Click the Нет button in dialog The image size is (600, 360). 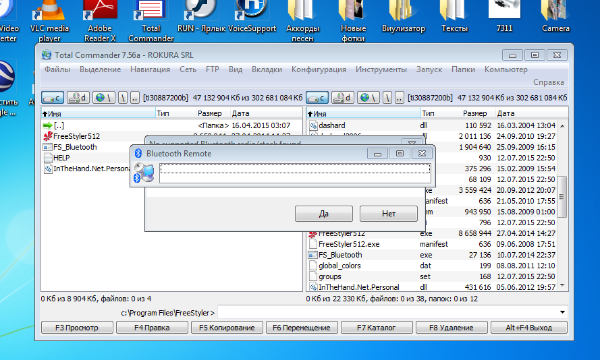388,213
